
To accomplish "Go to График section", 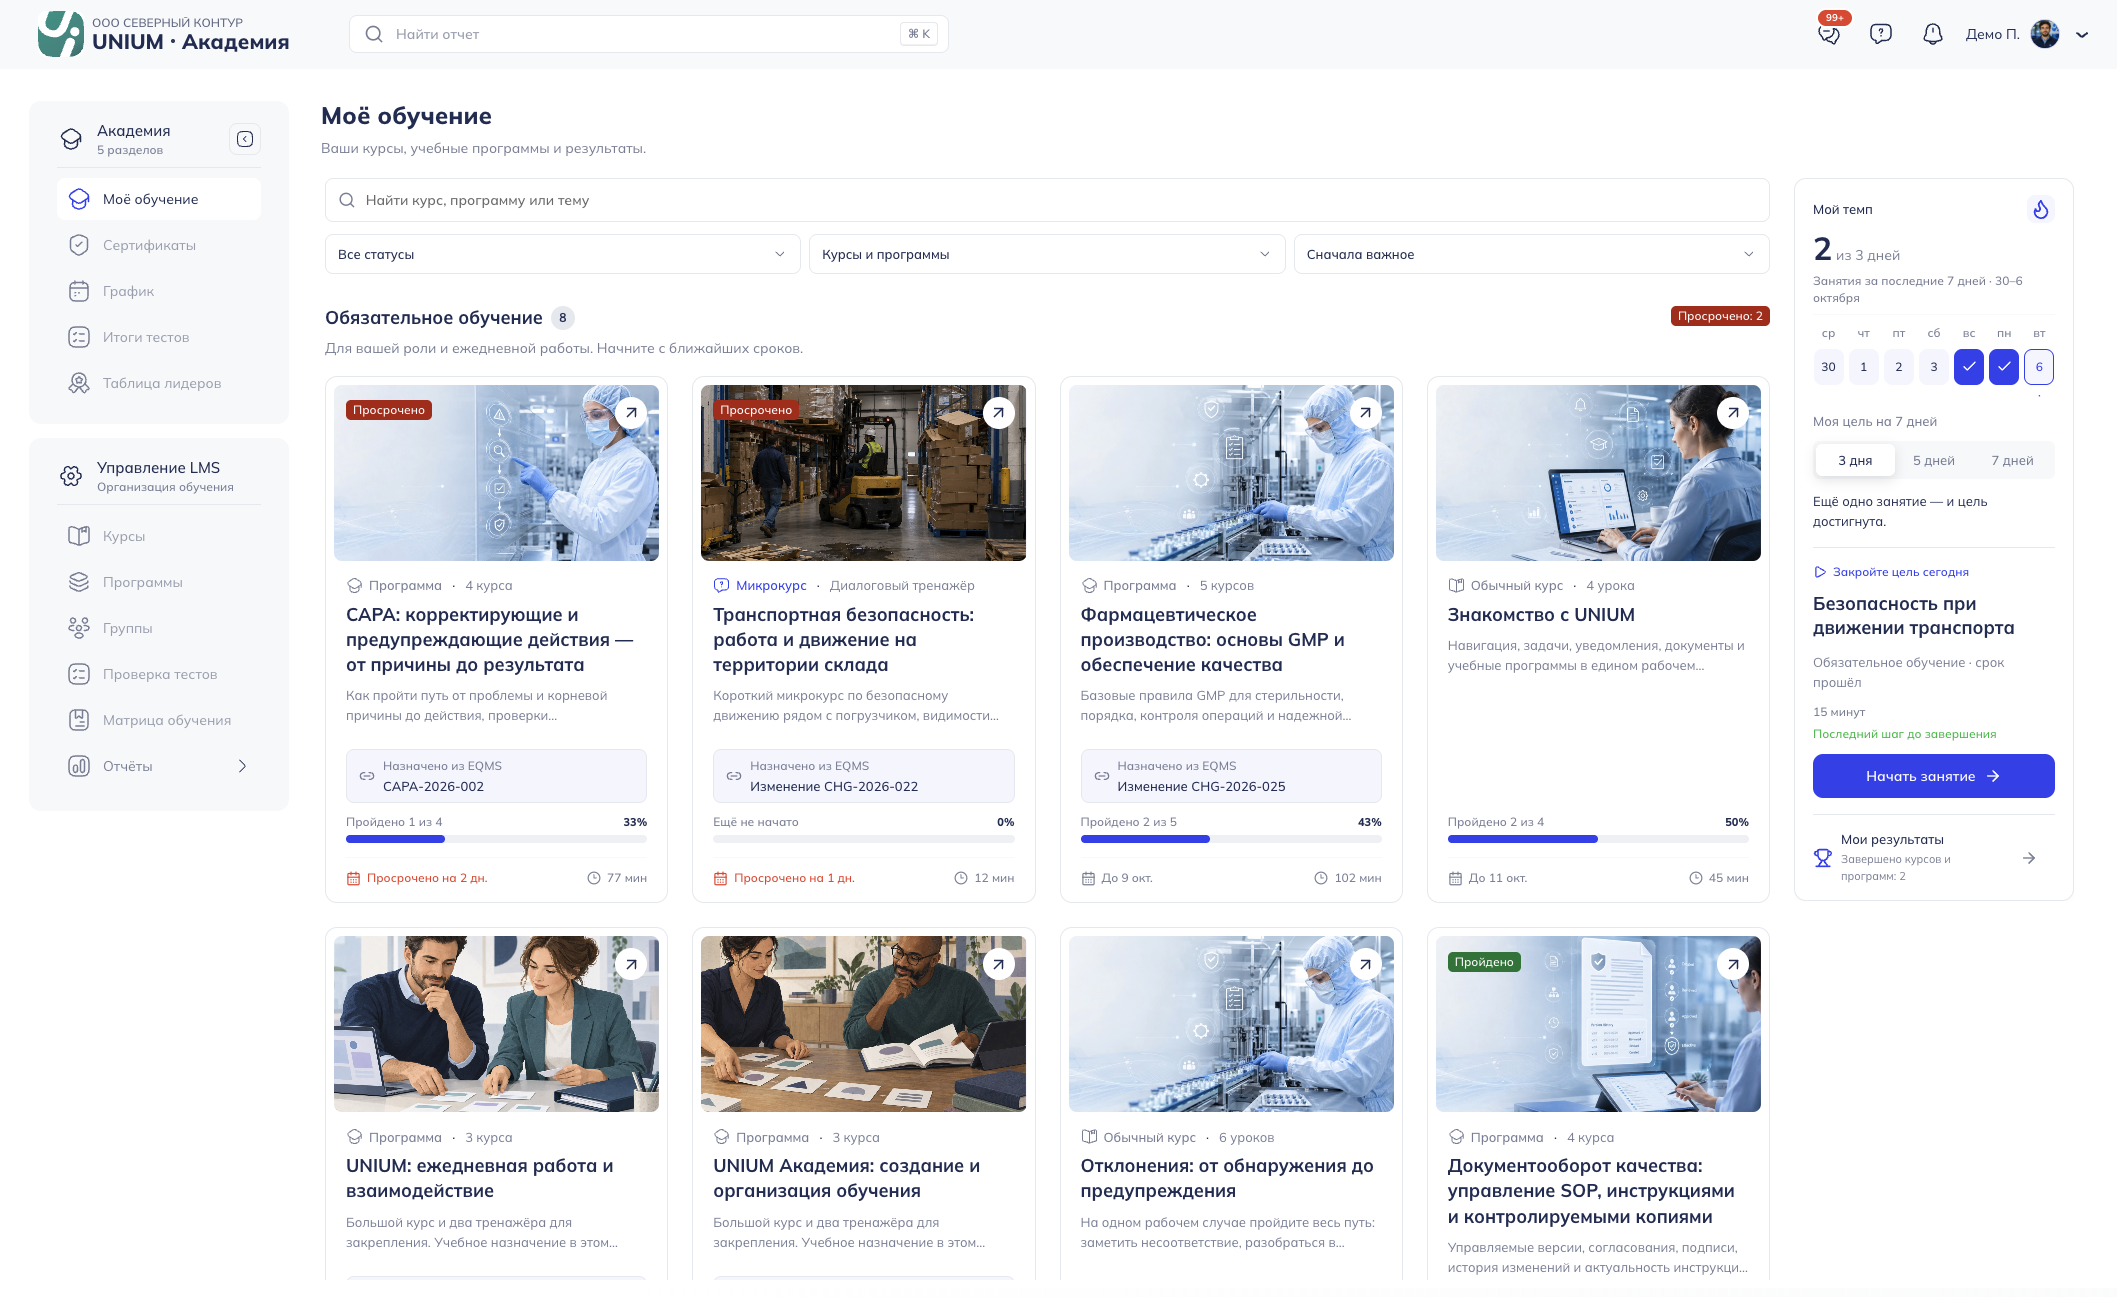I will point(159,291).
